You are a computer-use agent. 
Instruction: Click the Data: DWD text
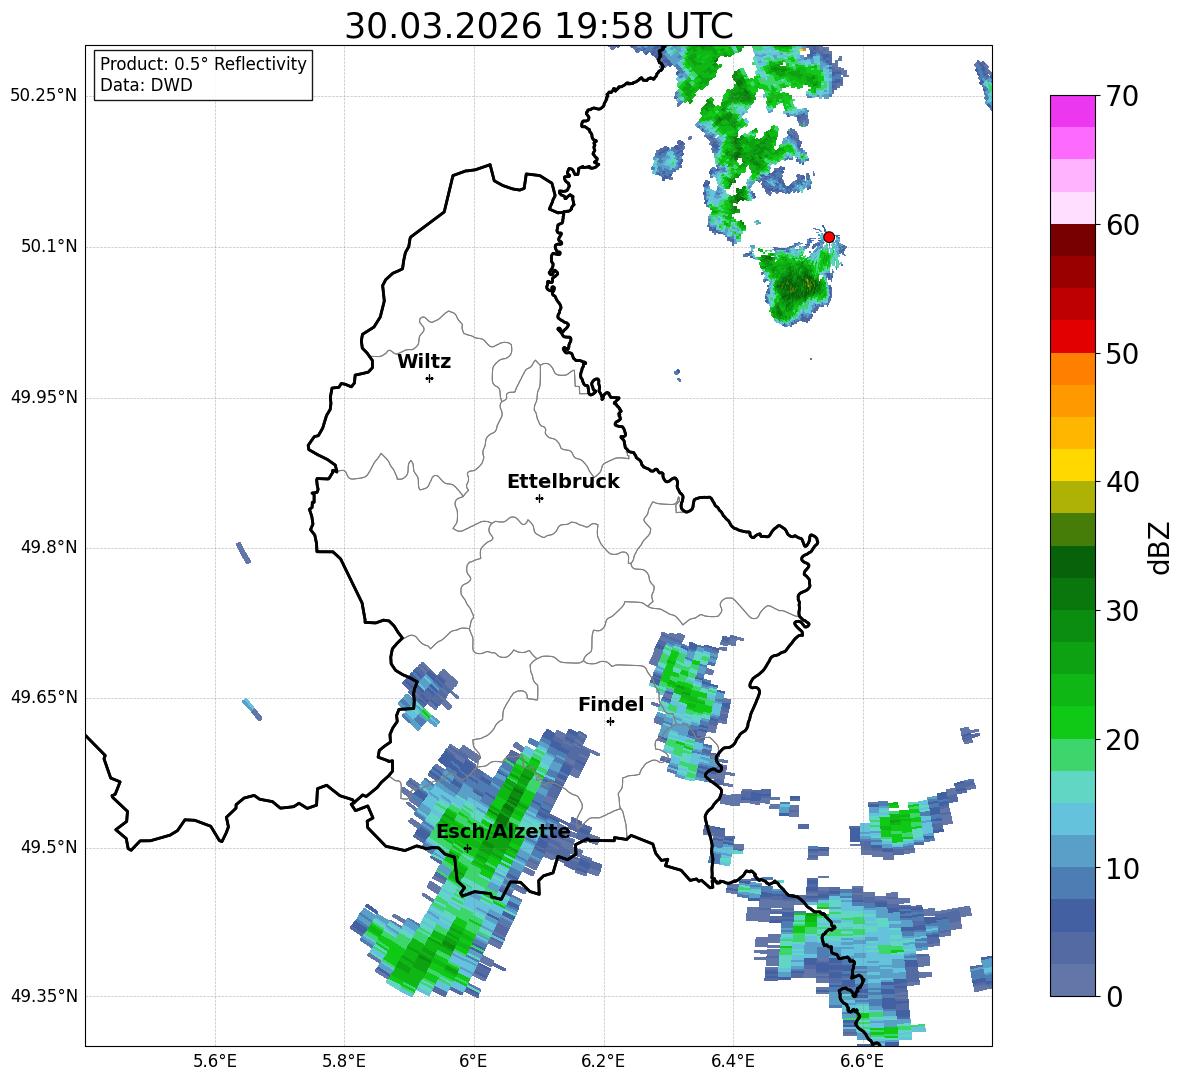point(146,85)
